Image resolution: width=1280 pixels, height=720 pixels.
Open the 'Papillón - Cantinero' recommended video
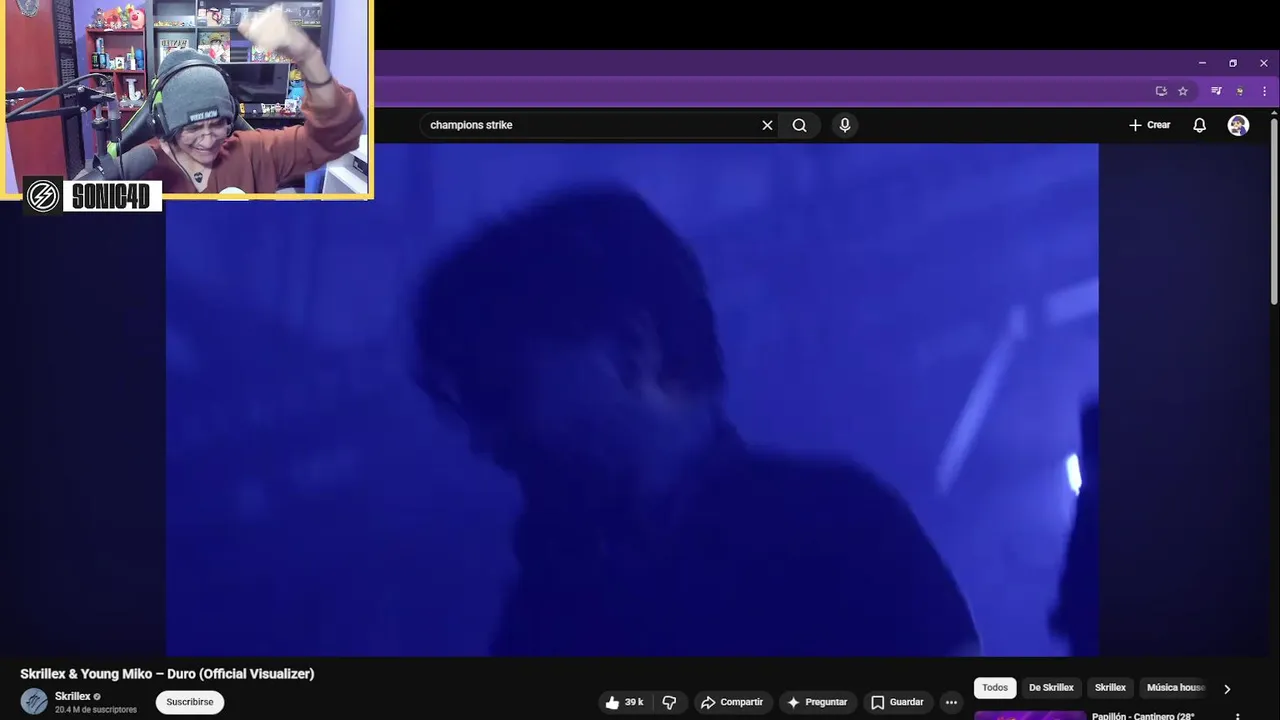1143,716
